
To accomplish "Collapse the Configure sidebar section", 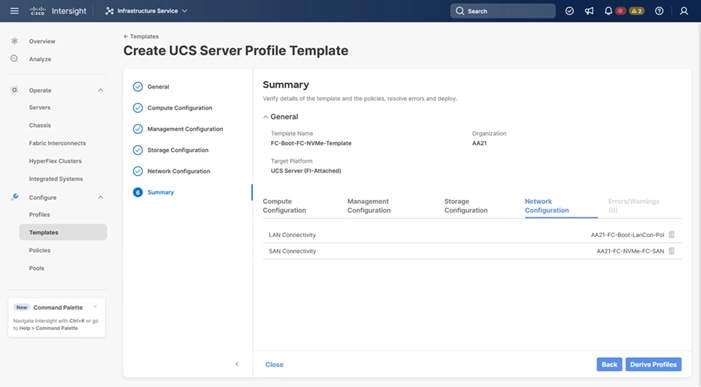I will pyautogui.click(x=100, y=198).
